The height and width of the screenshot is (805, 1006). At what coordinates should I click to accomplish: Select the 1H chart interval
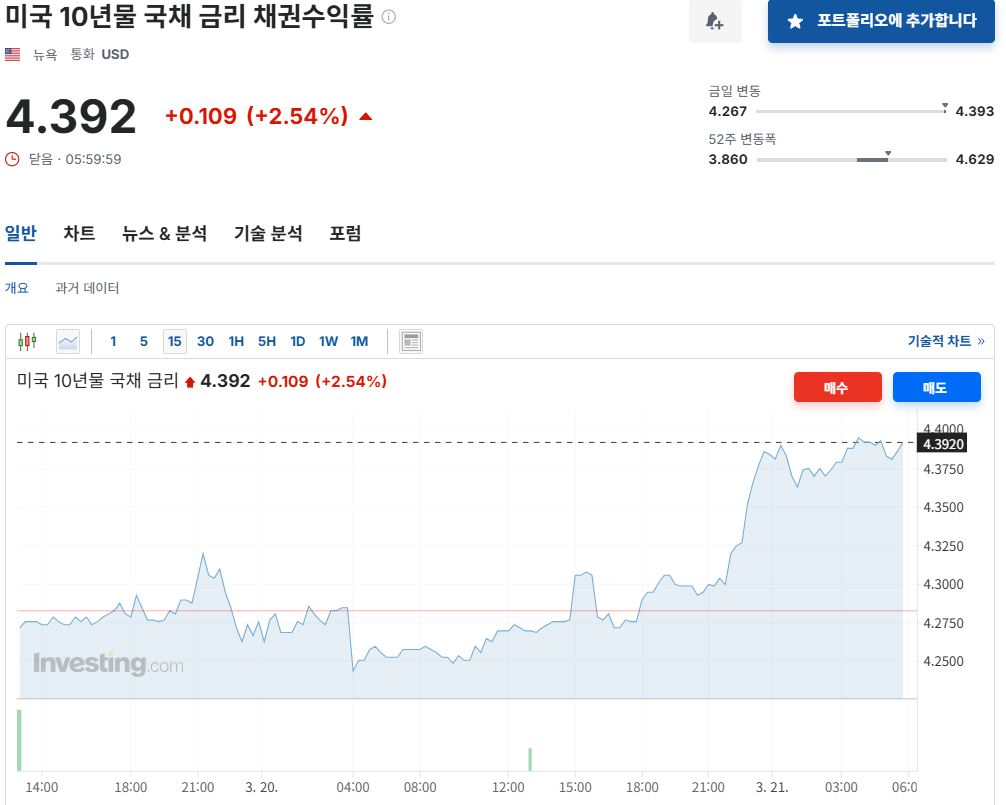(236, 341)
